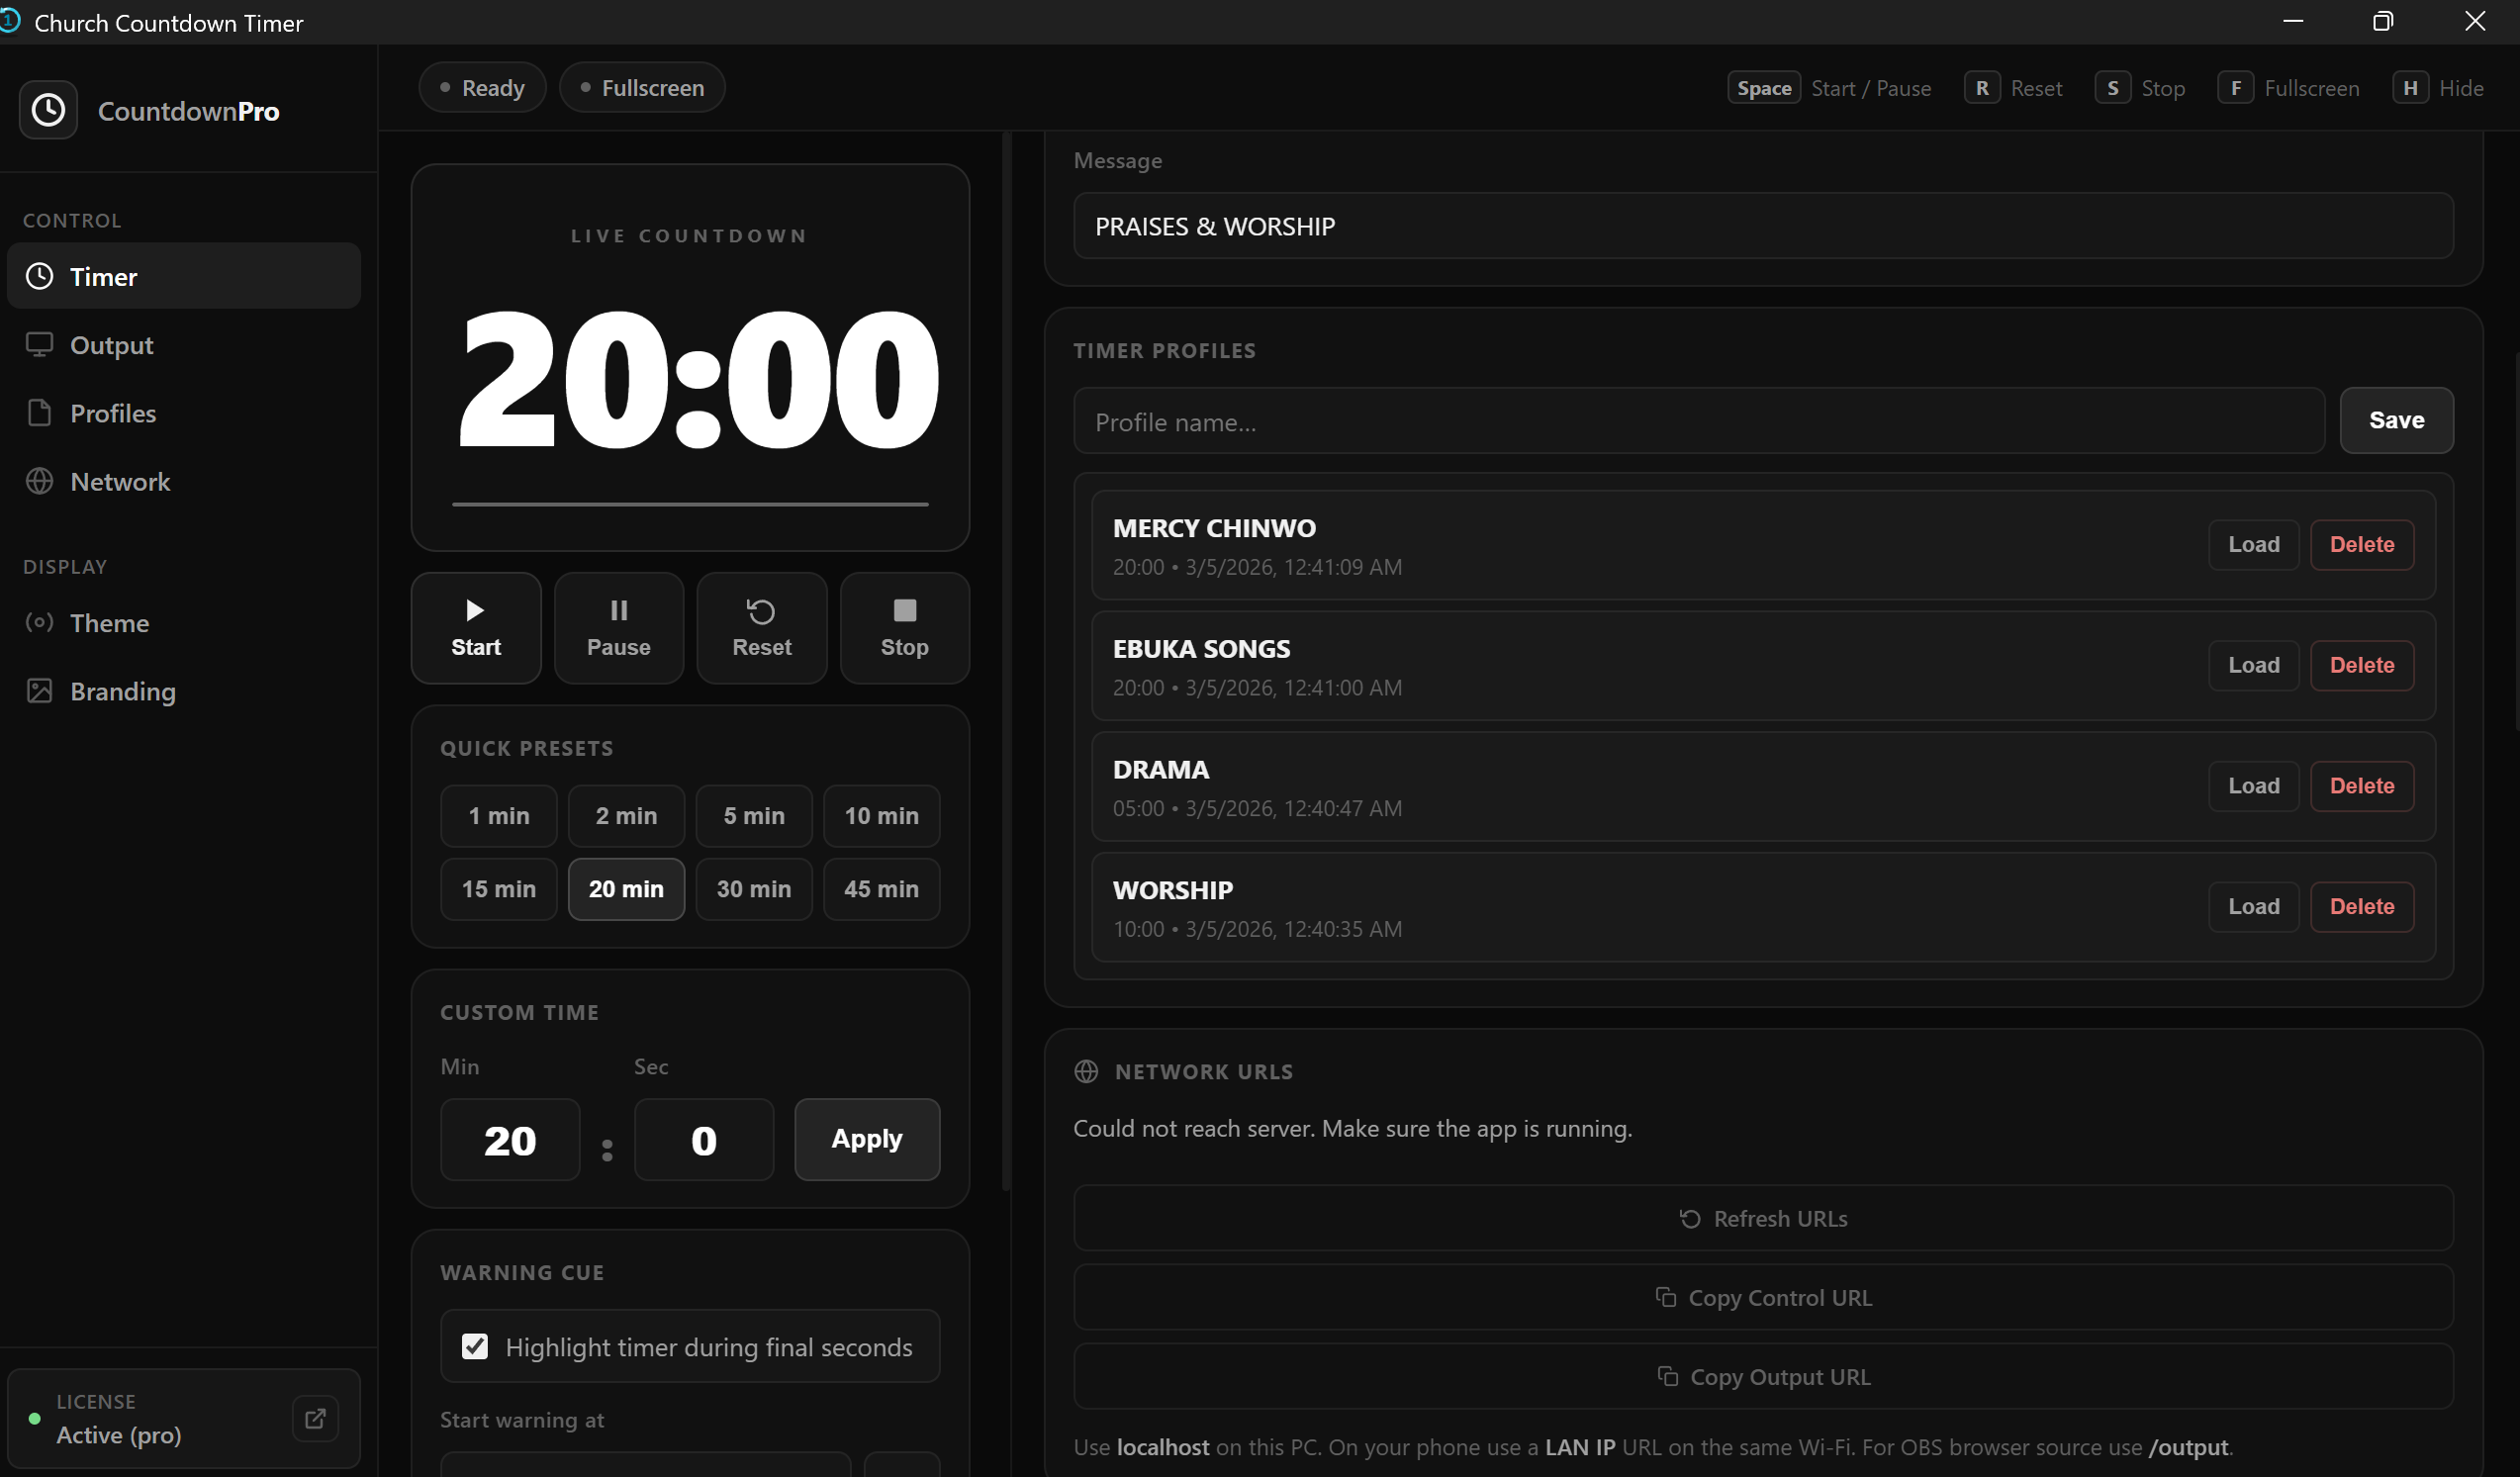The width and height of the screenshot is (2520, 1477).
Task: Copy the Control URL
Action: tap(1763, 1297)
